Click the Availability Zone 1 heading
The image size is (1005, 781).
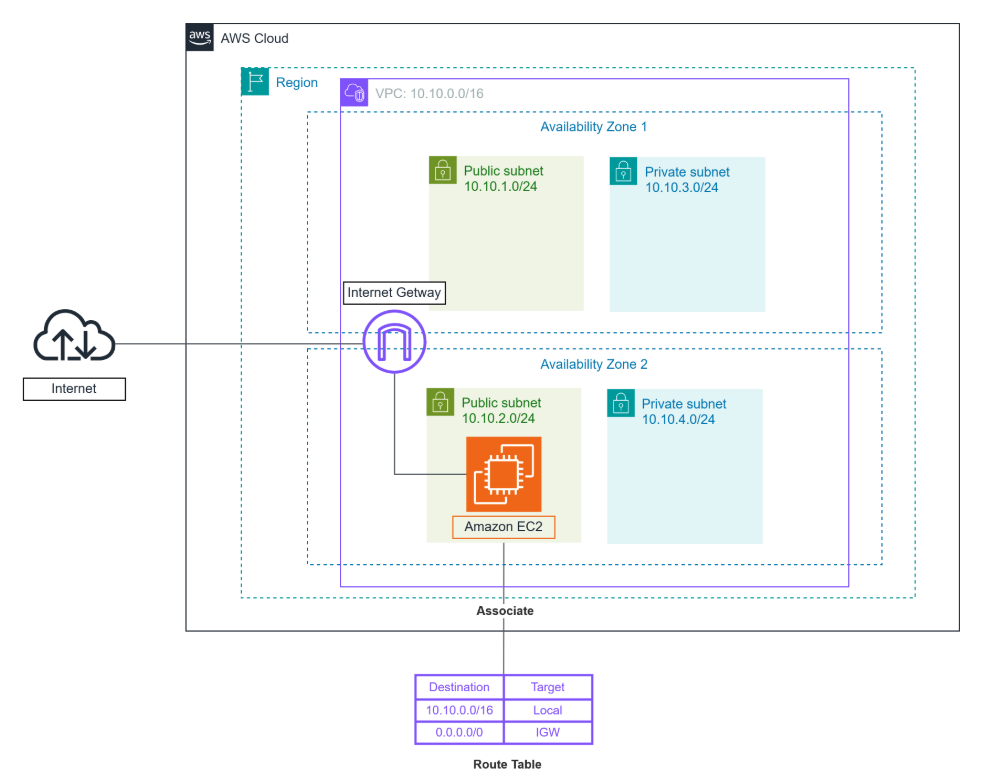pos(594,127)
